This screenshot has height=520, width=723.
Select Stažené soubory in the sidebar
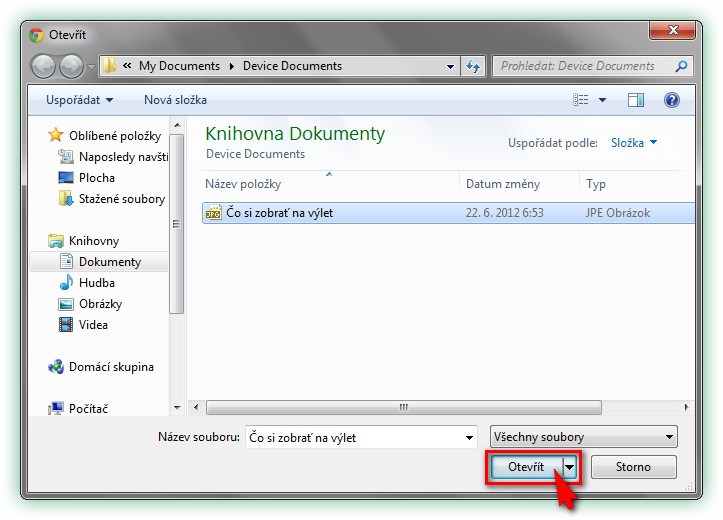(122, 199)
